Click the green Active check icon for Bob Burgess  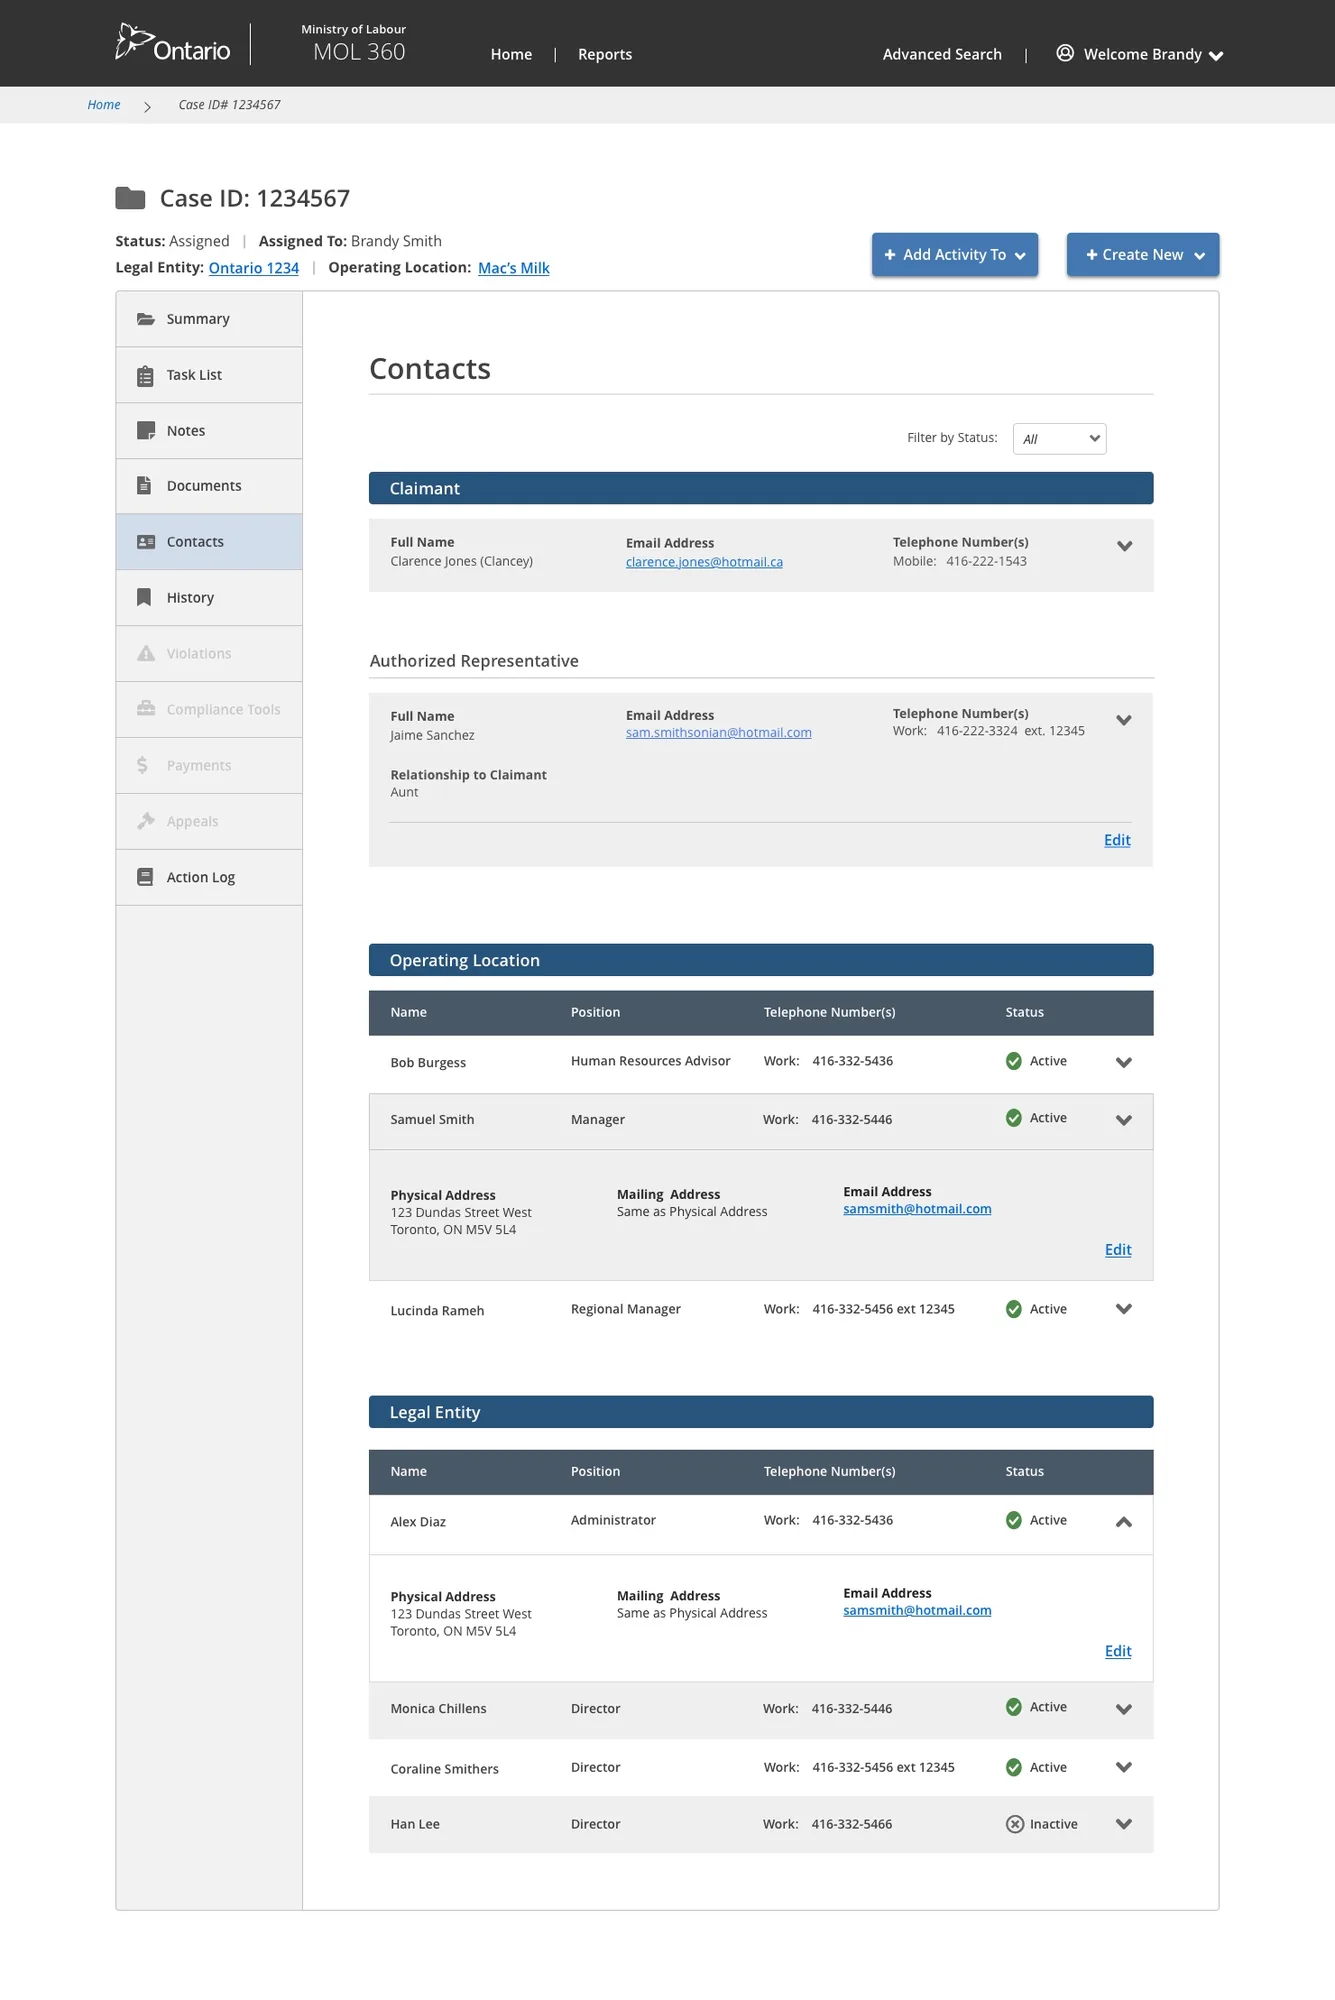[1014, 1061]
